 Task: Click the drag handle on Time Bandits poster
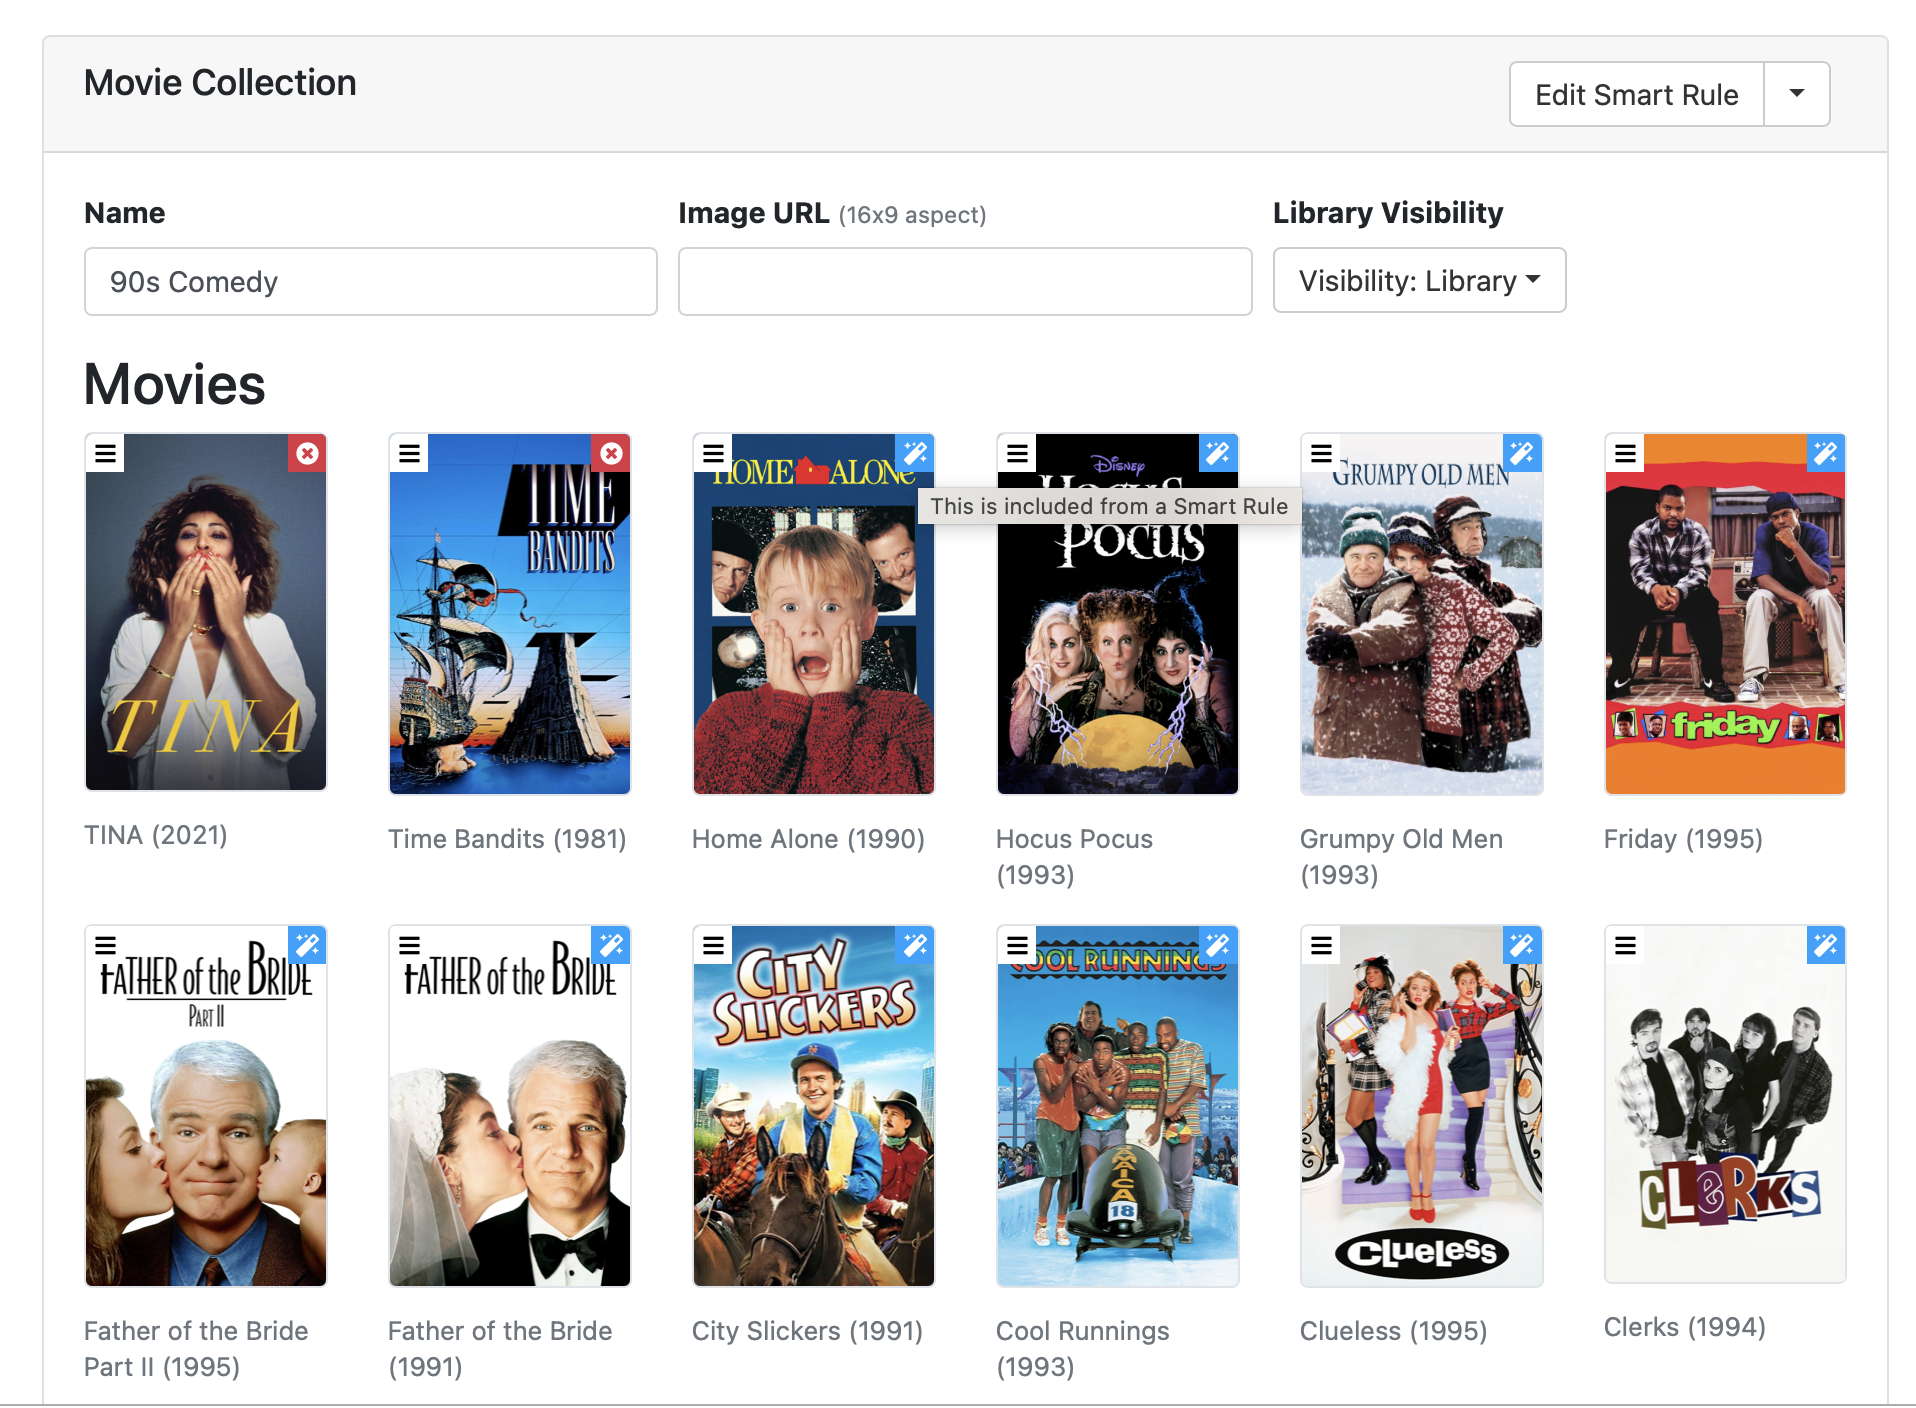coord(409,453)
